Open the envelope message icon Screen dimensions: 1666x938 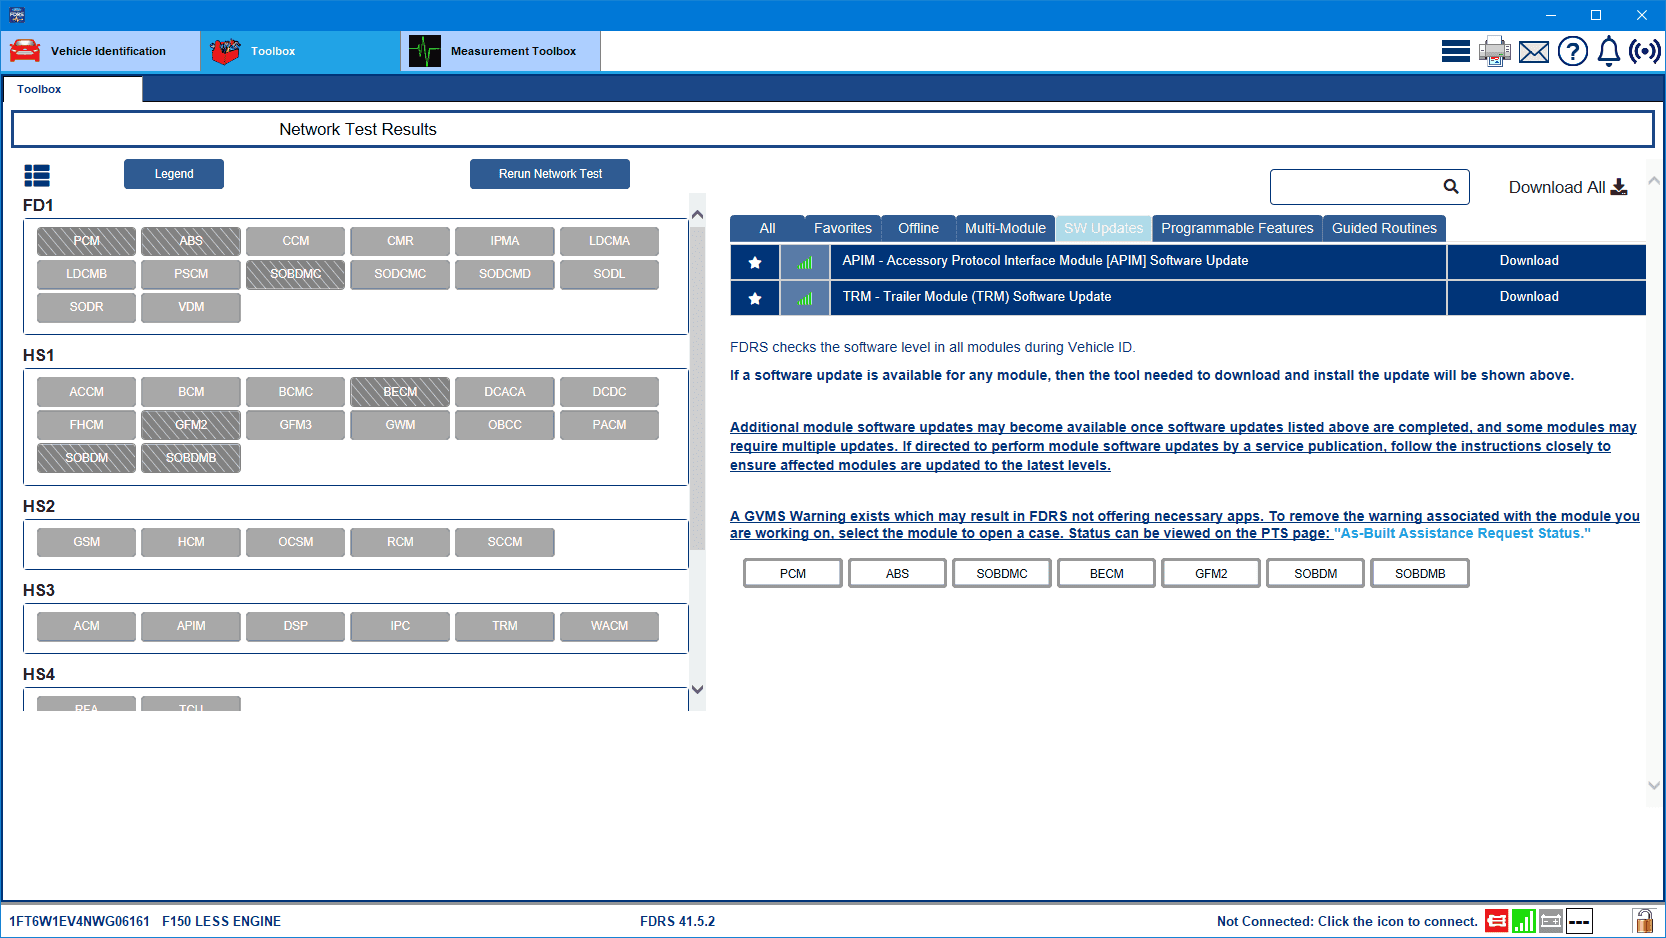coord(1533,52)
